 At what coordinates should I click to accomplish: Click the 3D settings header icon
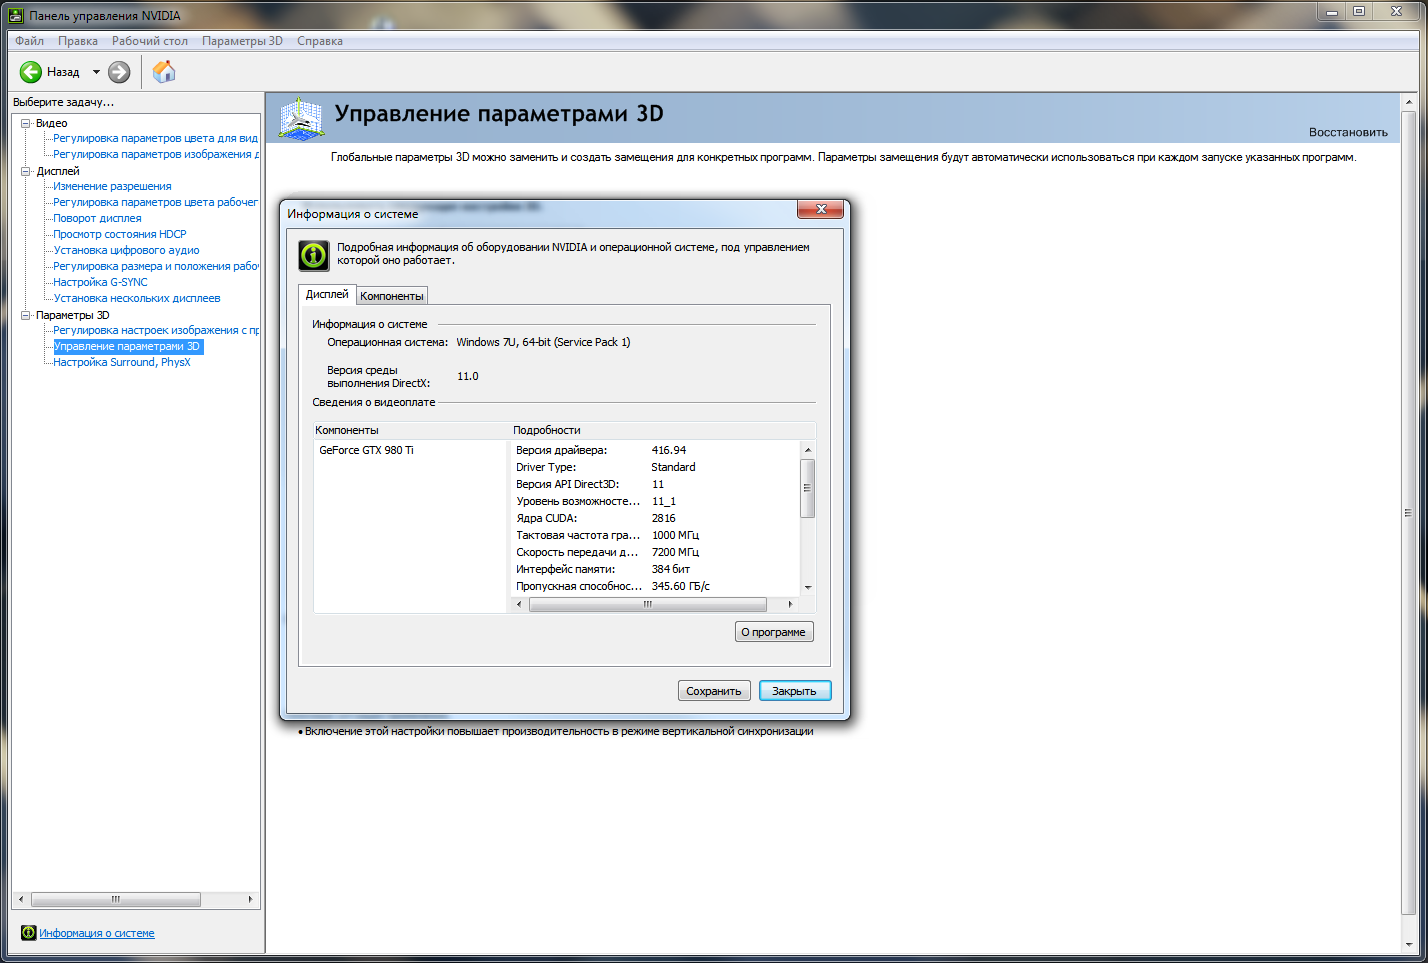click(301, 117)
